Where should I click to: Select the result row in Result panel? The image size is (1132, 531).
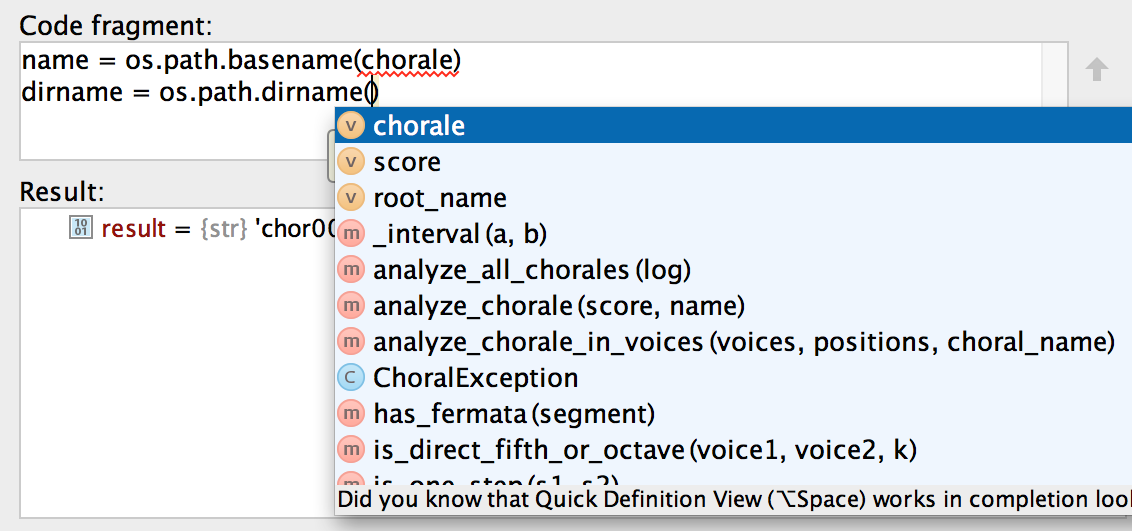(200, 229)
